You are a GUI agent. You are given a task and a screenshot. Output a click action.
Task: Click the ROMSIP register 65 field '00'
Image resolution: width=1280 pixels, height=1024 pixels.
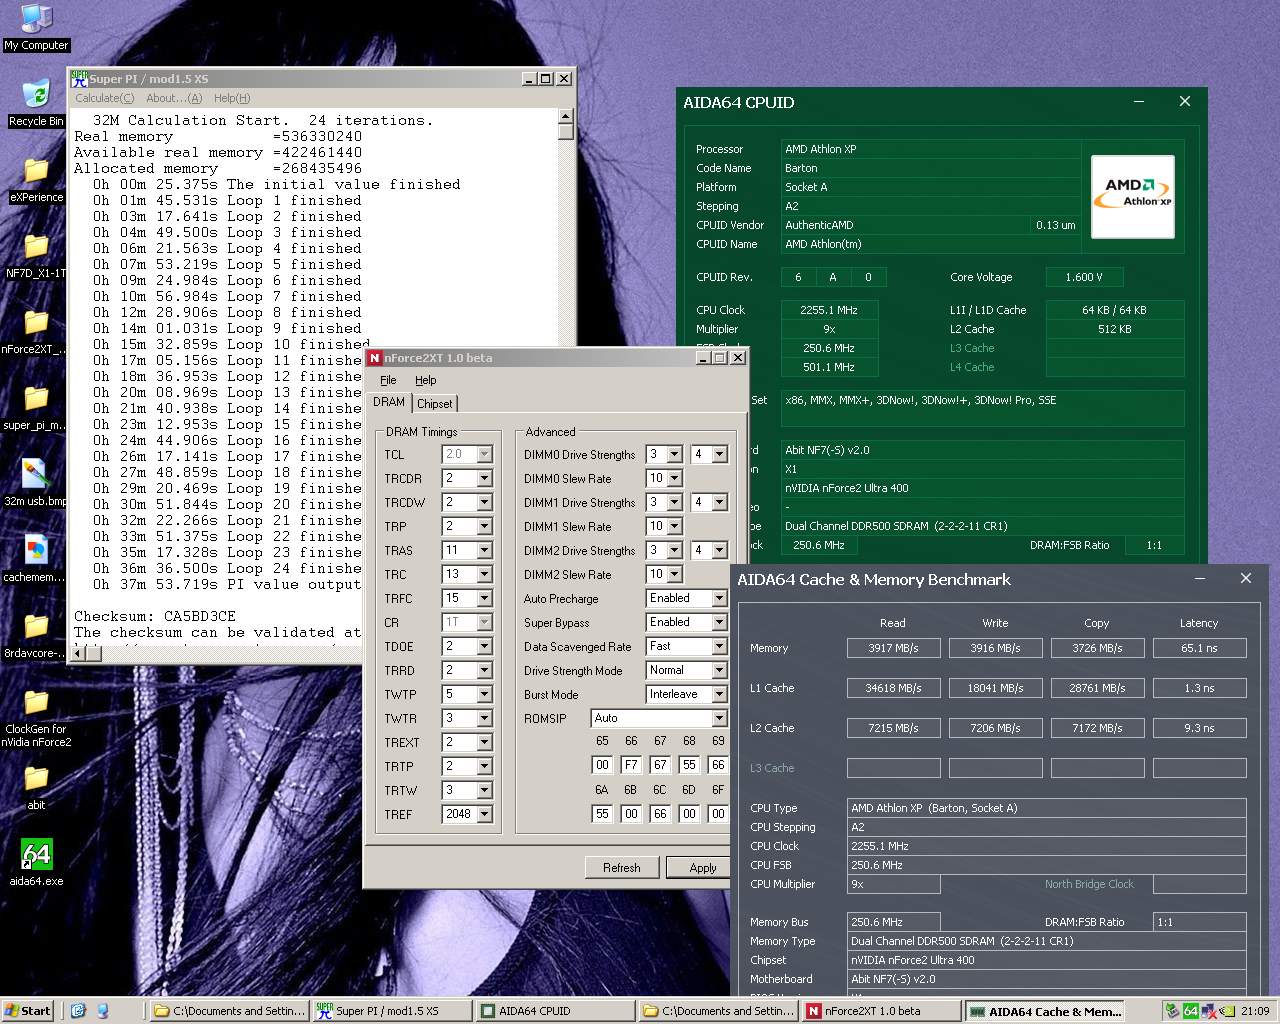point(602,764)
